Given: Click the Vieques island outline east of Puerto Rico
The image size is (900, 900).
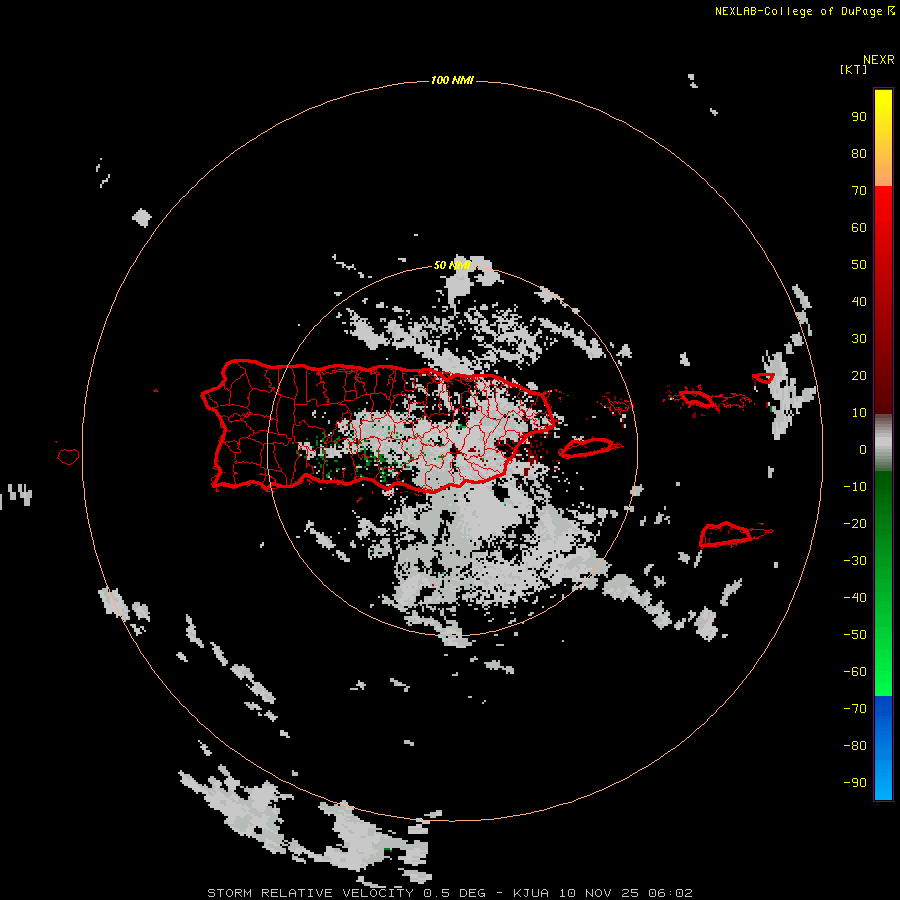Looking at the screenshot, I should click(589, 448).
